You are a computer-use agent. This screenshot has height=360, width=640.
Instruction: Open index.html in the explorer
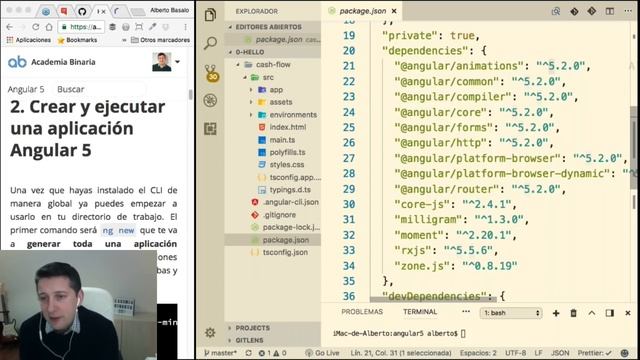point(288,127)
